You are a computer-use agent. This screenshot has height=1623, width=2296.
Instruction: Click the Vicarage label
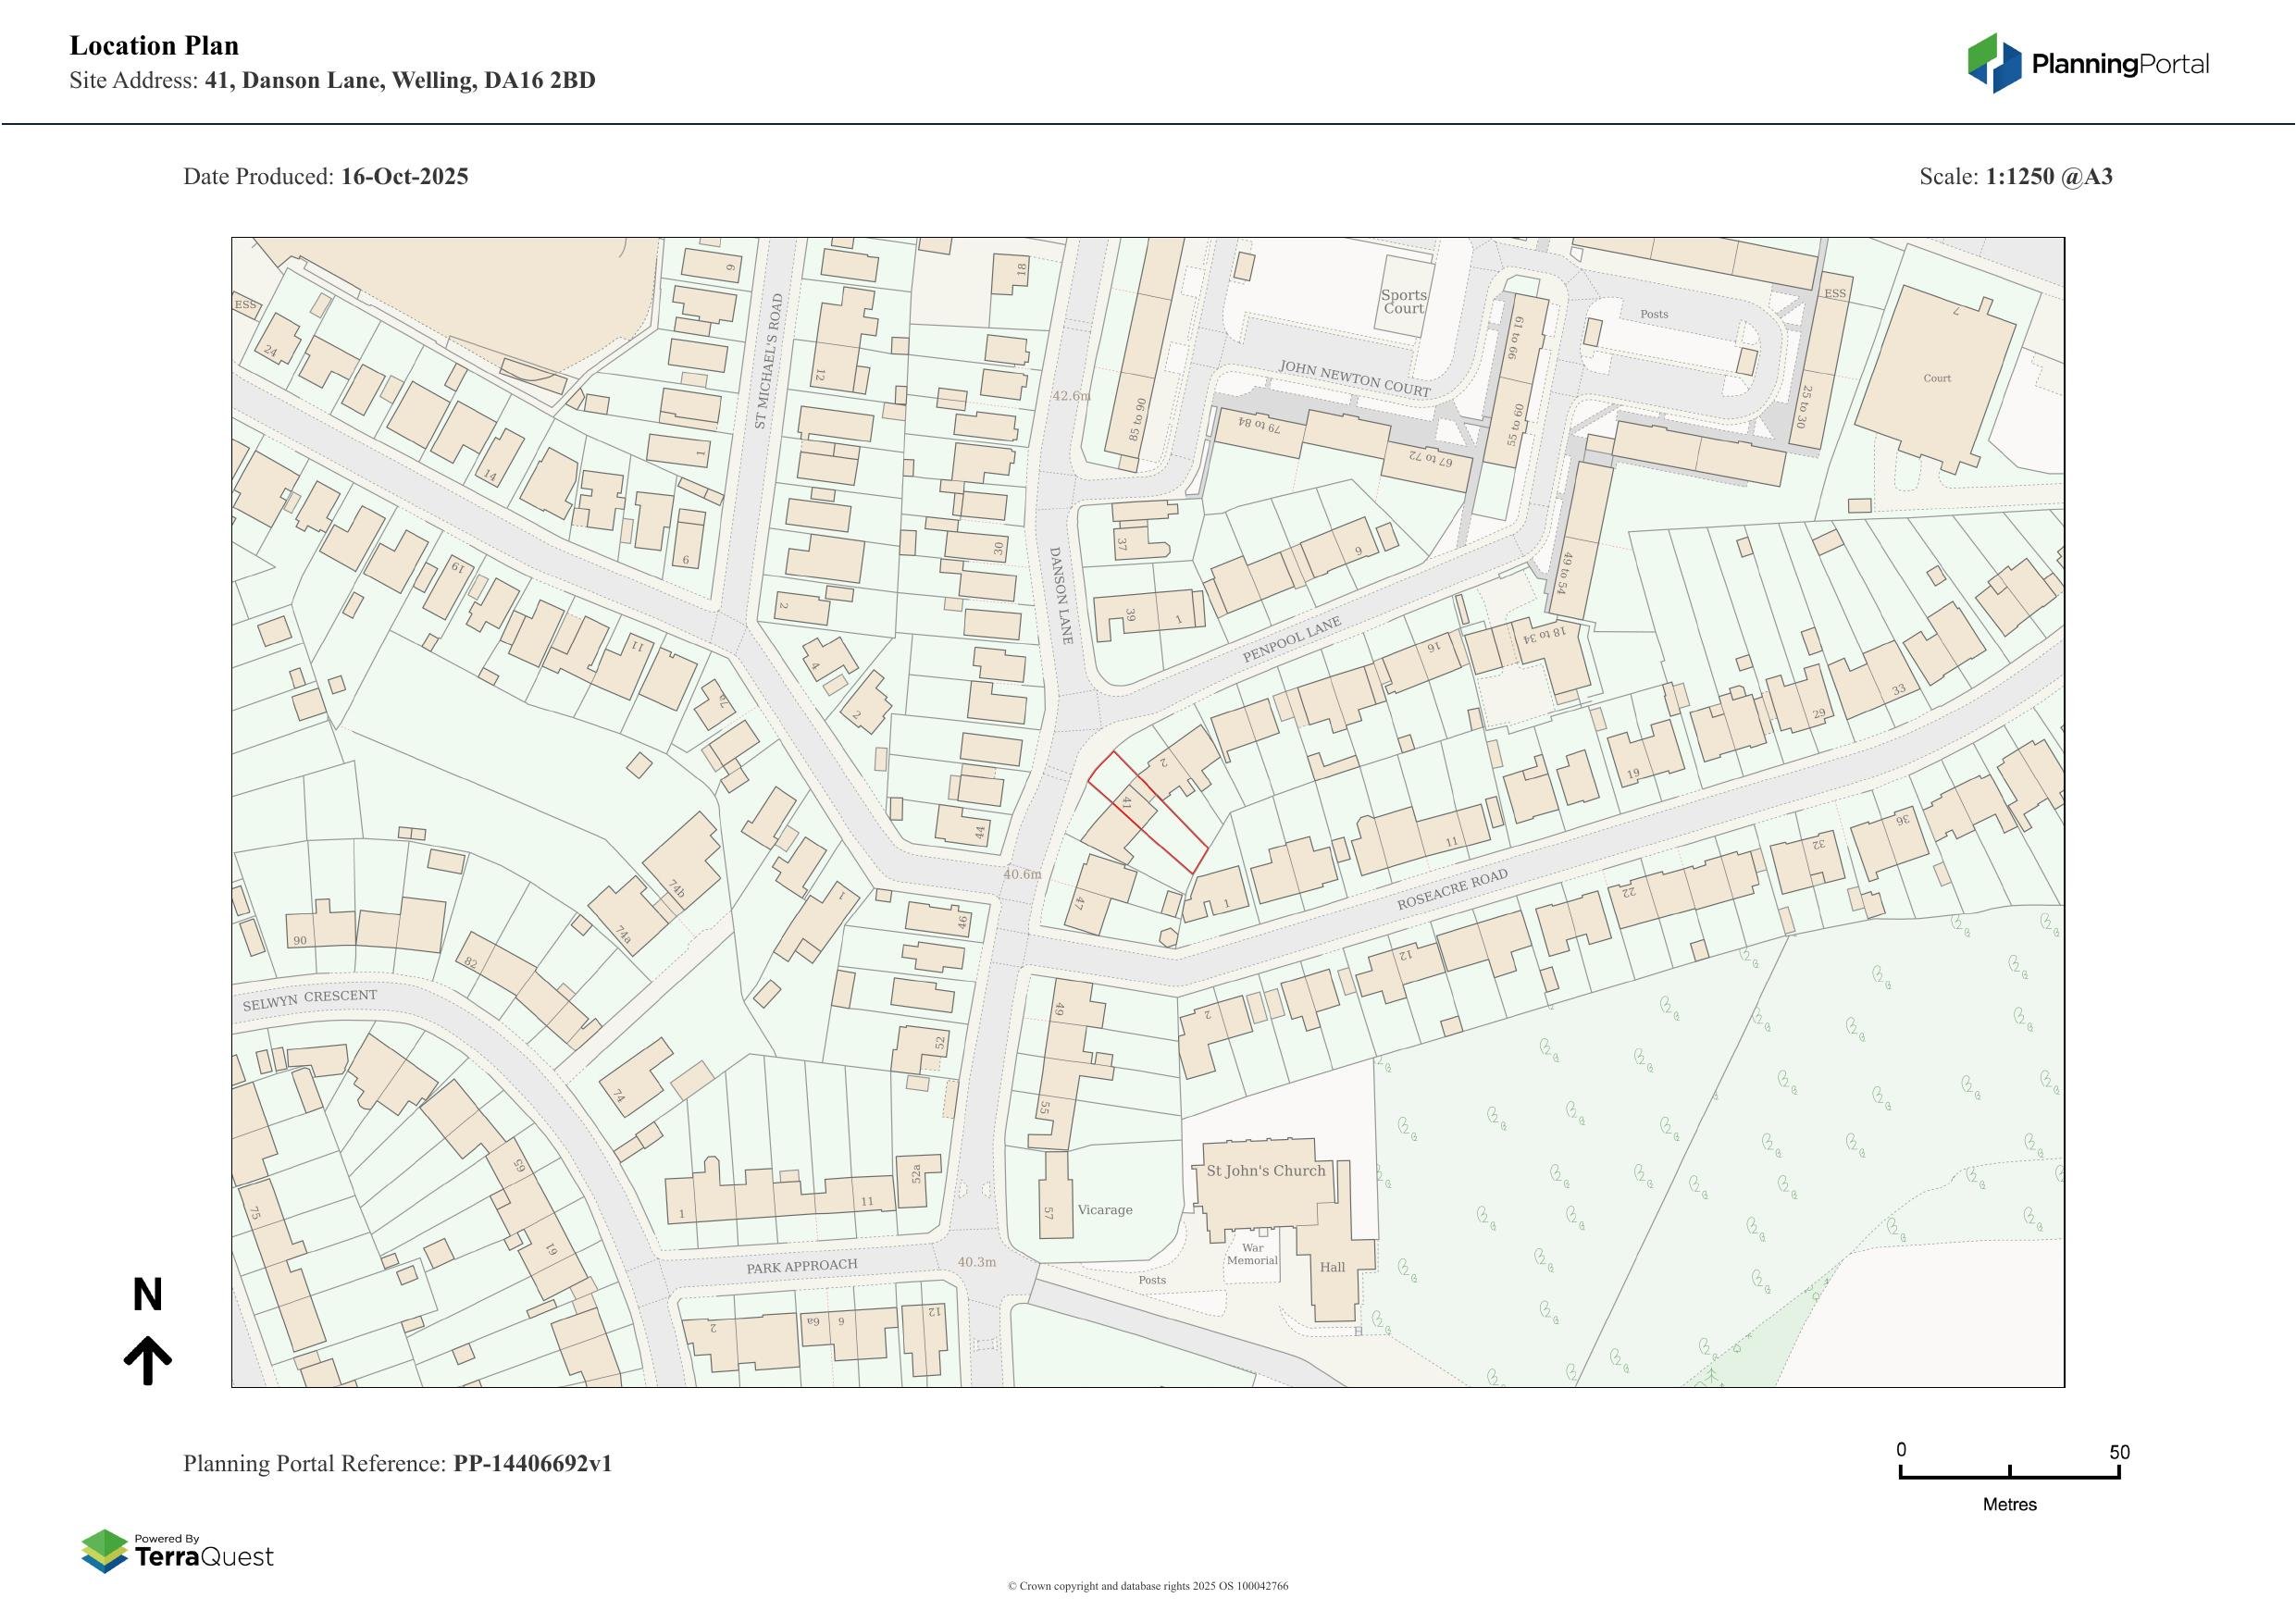(1105, 1210)
